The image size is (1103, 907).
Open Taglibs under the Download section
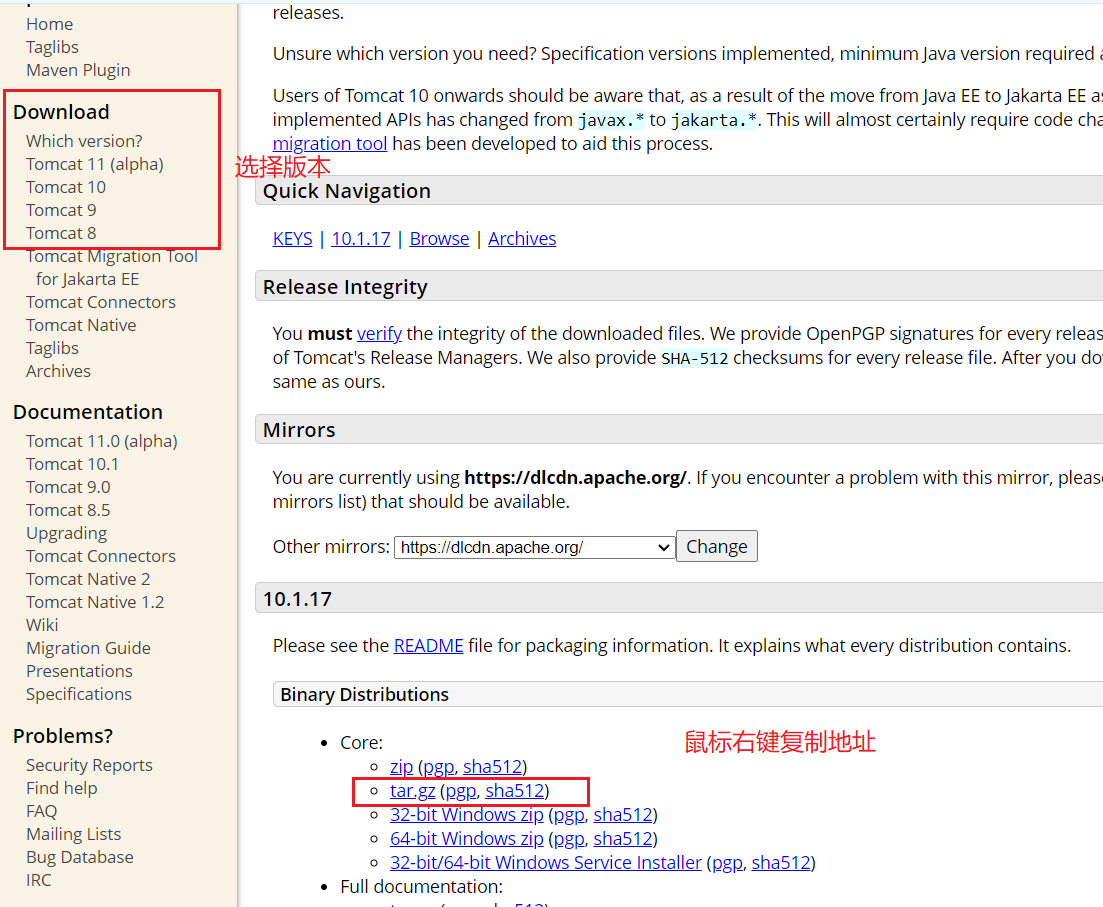[52, 348]
